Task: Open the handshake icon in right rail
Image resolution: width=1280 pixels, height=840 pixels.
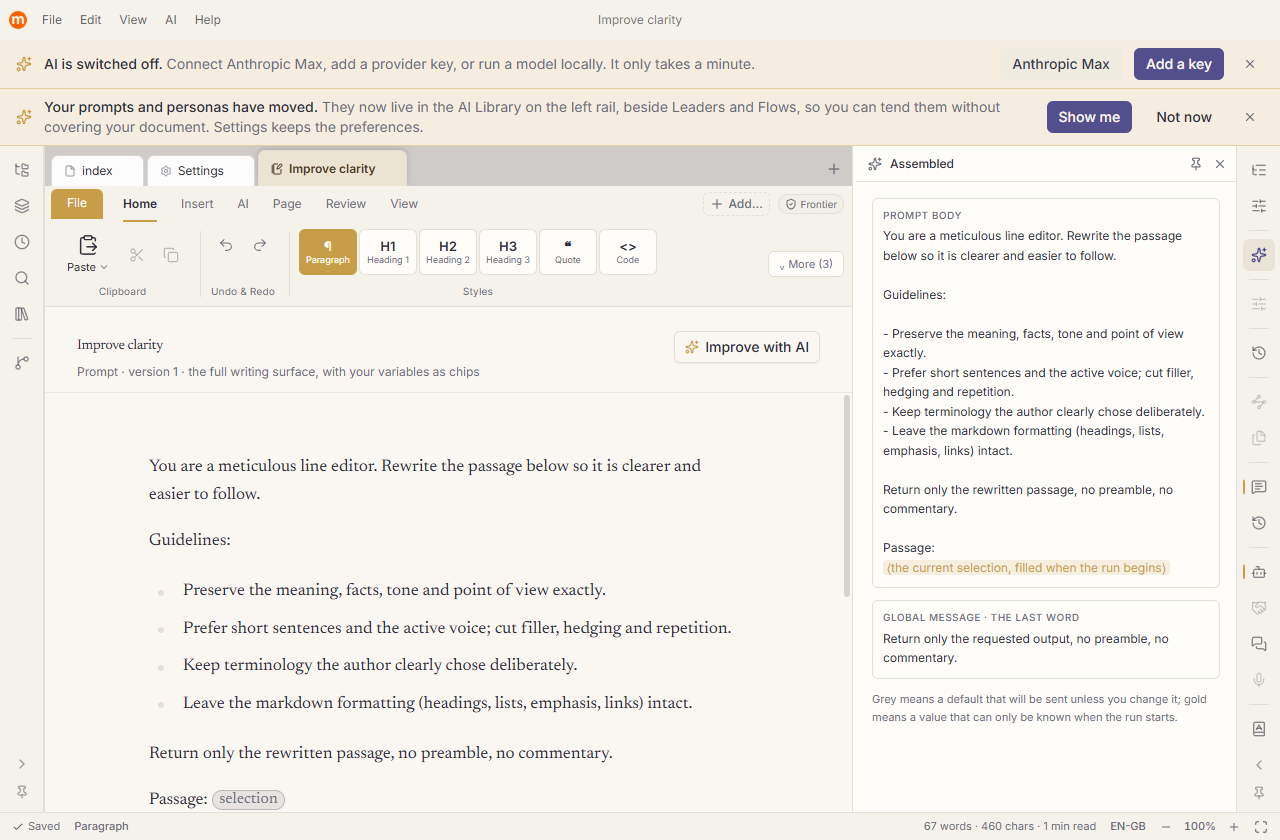Action: point(1259,608)
